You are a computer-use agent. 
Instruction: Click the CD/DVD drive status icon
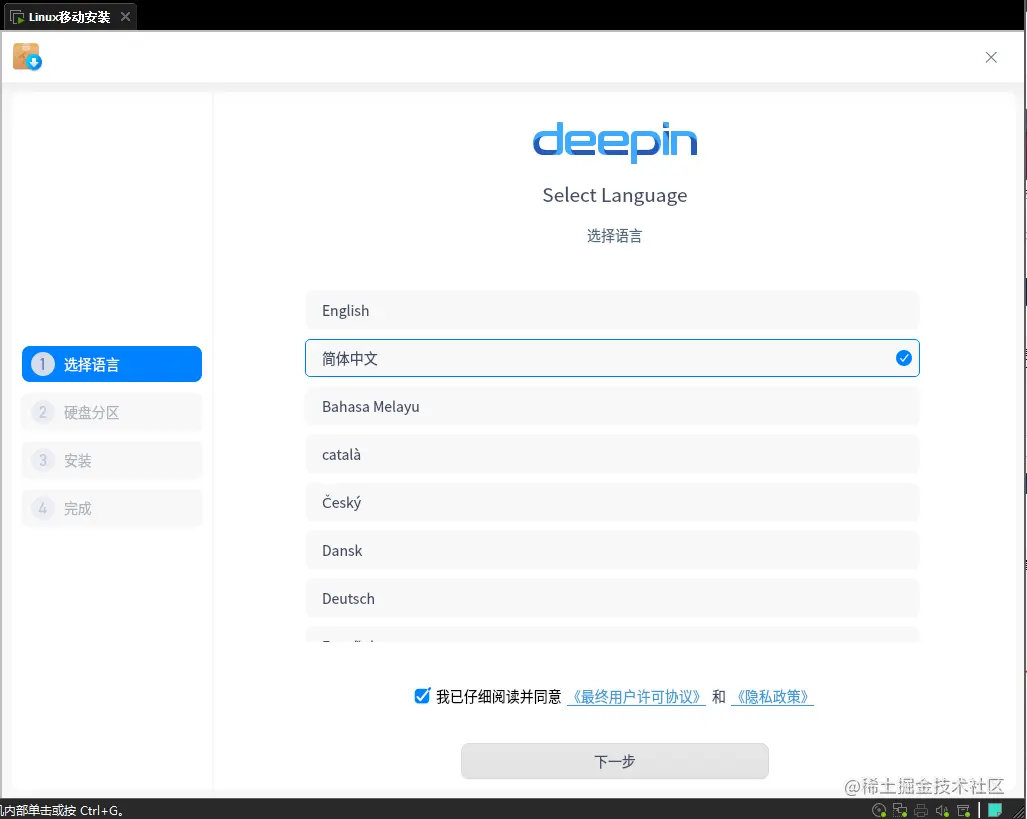(879, 810)
